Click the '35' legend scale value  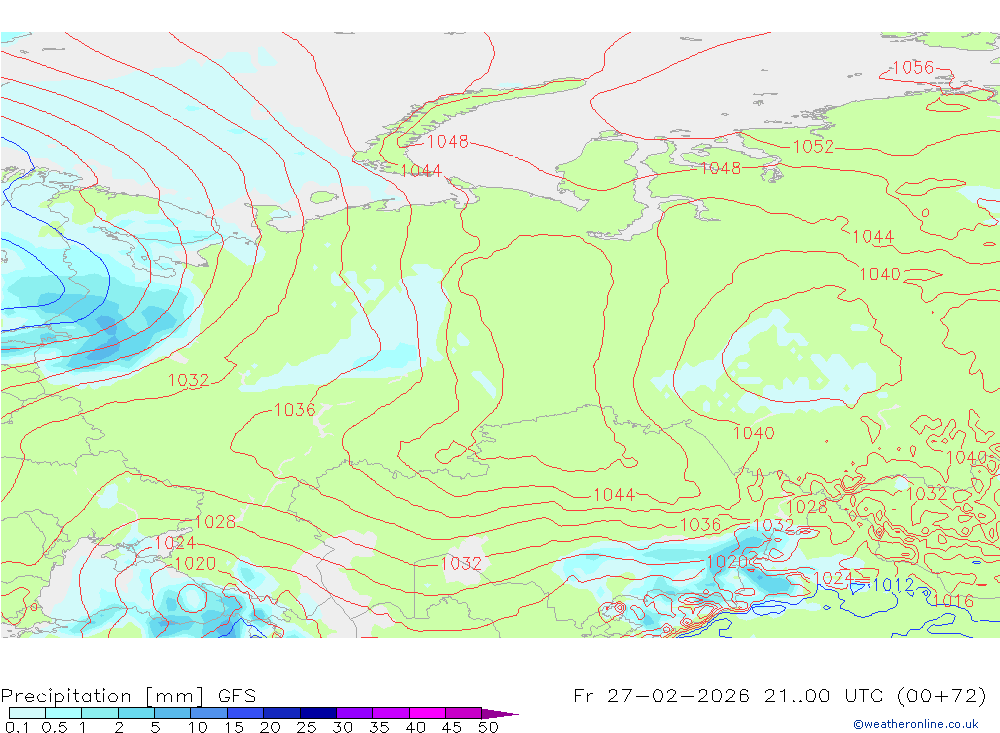379,727
